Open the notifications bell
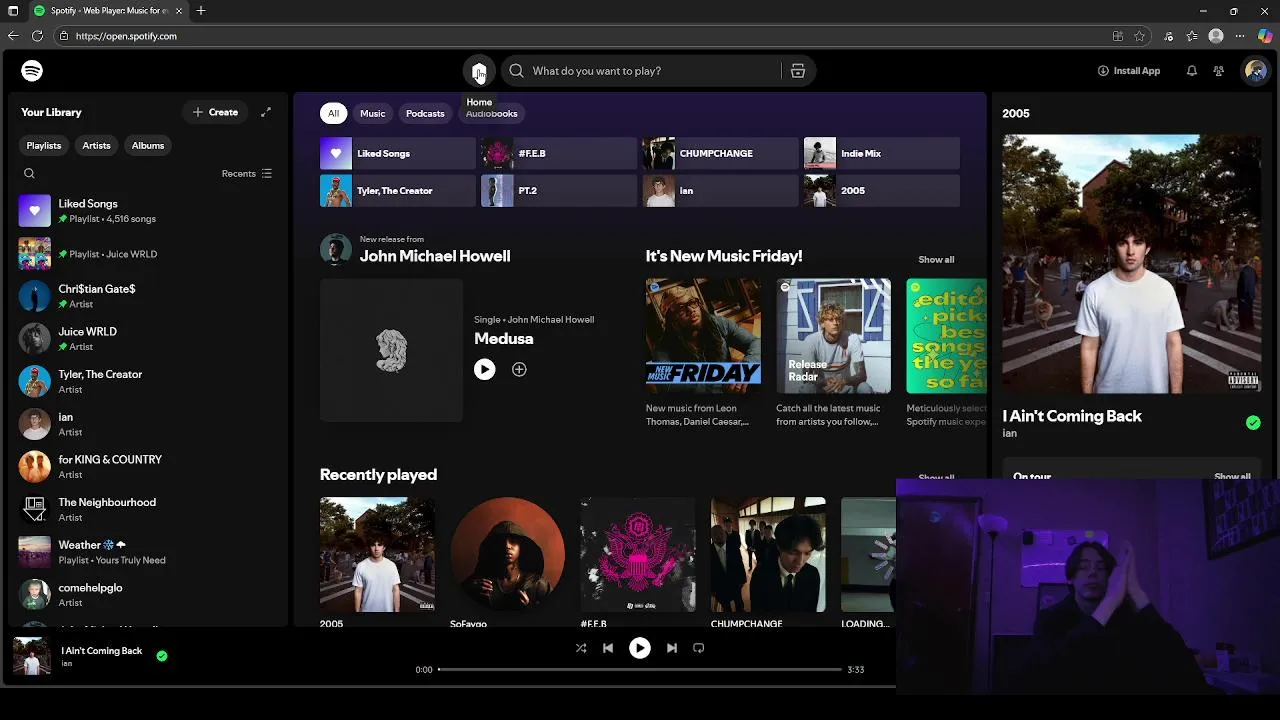The height and width of the screenshot is (720, 1280). tap(1191, 71)
